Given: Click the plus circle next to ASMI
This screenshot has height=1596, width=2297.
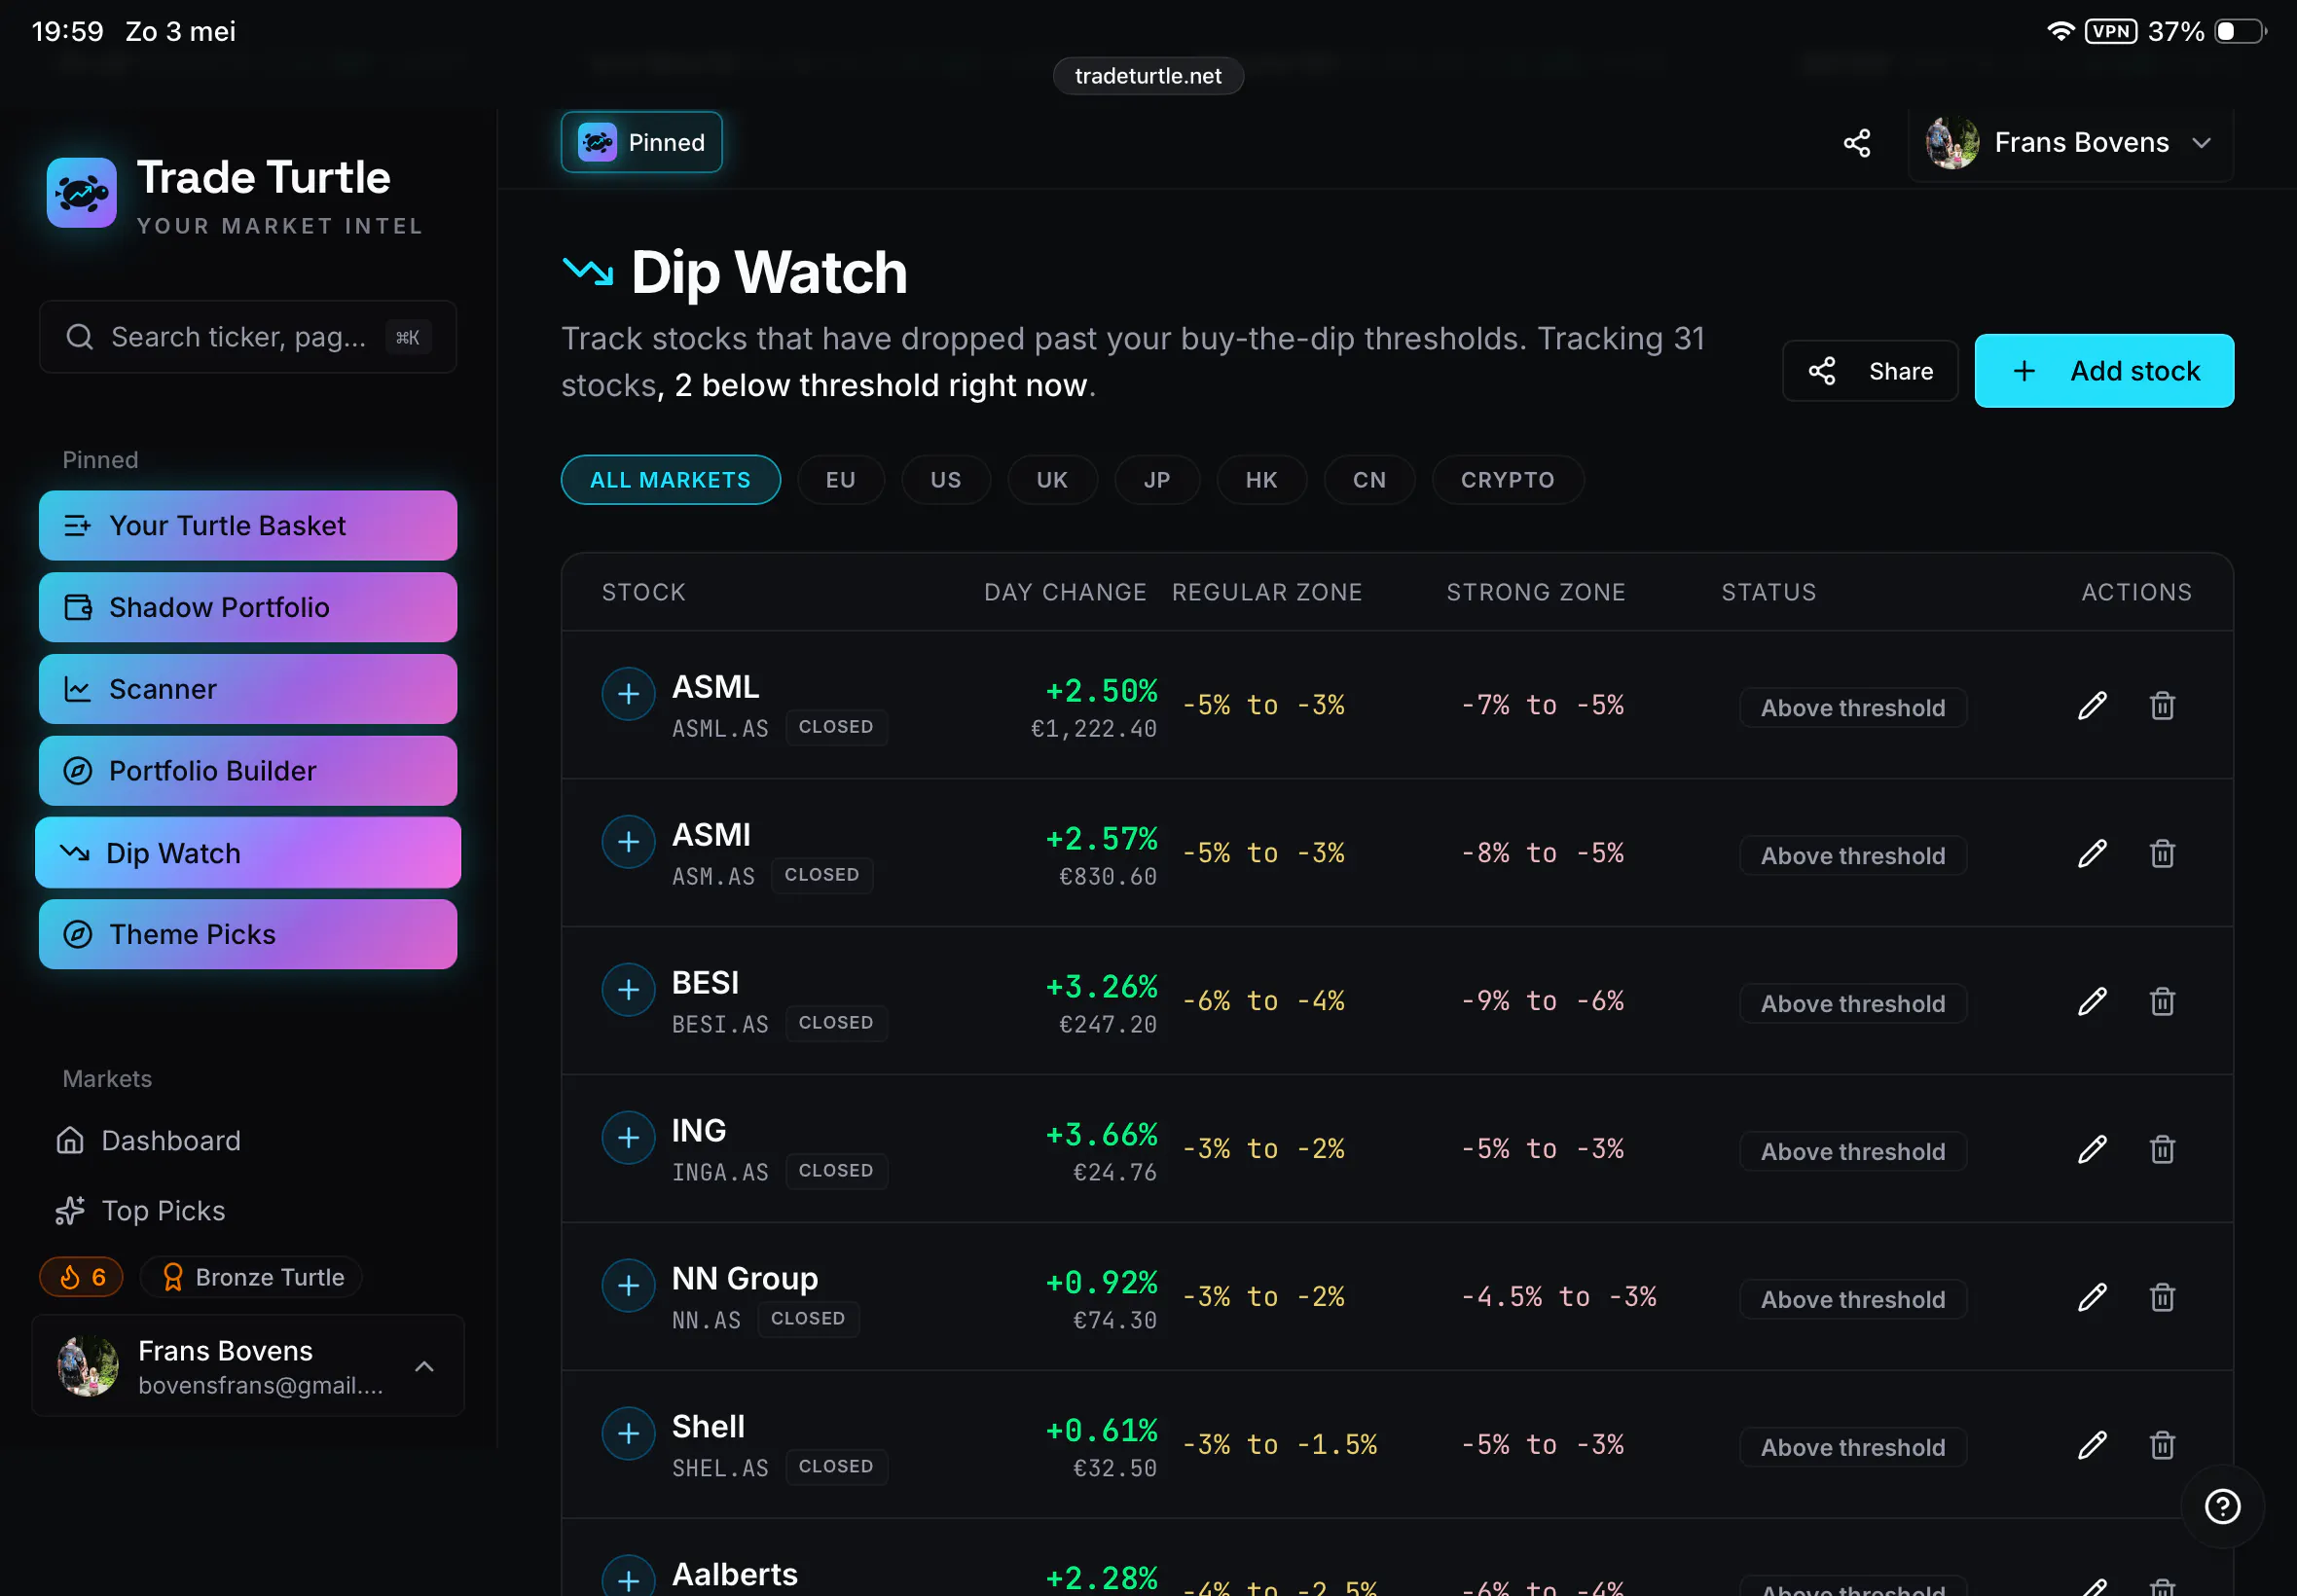Looking at the screenshot, I should click(628, 842).
